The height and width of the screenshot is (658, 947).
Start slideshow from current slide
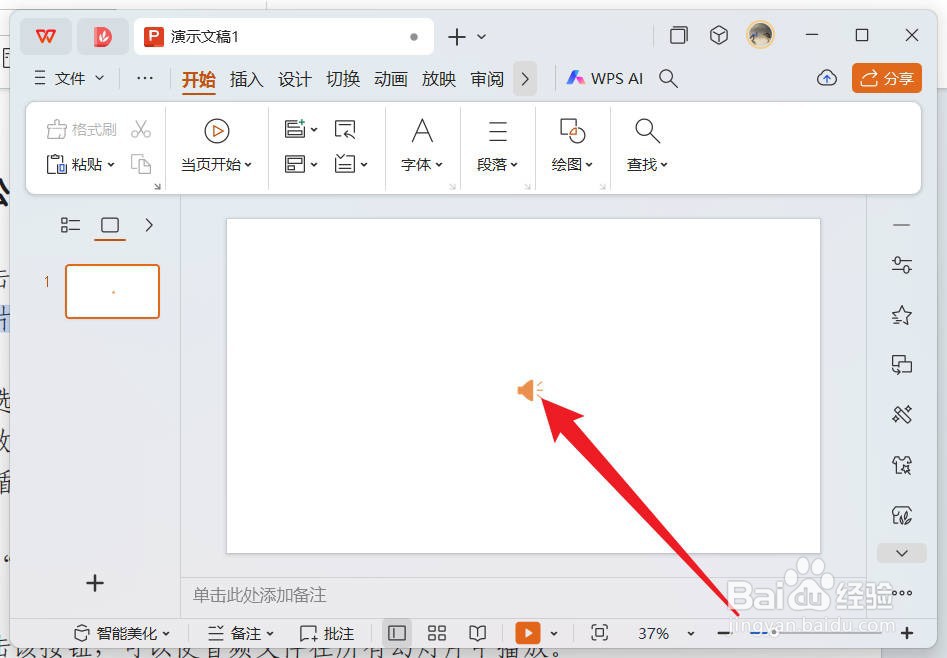(218, 130)
